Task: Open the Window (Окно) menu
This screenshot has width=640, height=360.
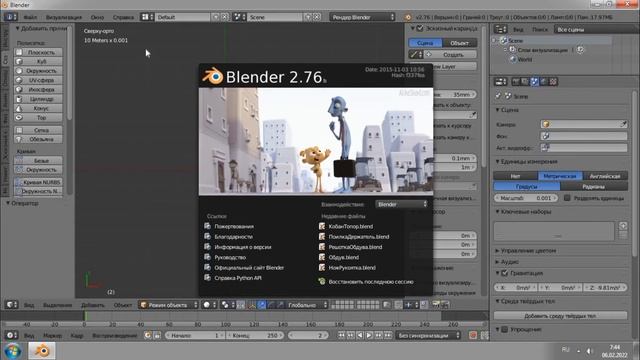Action: tap(97, 17)
